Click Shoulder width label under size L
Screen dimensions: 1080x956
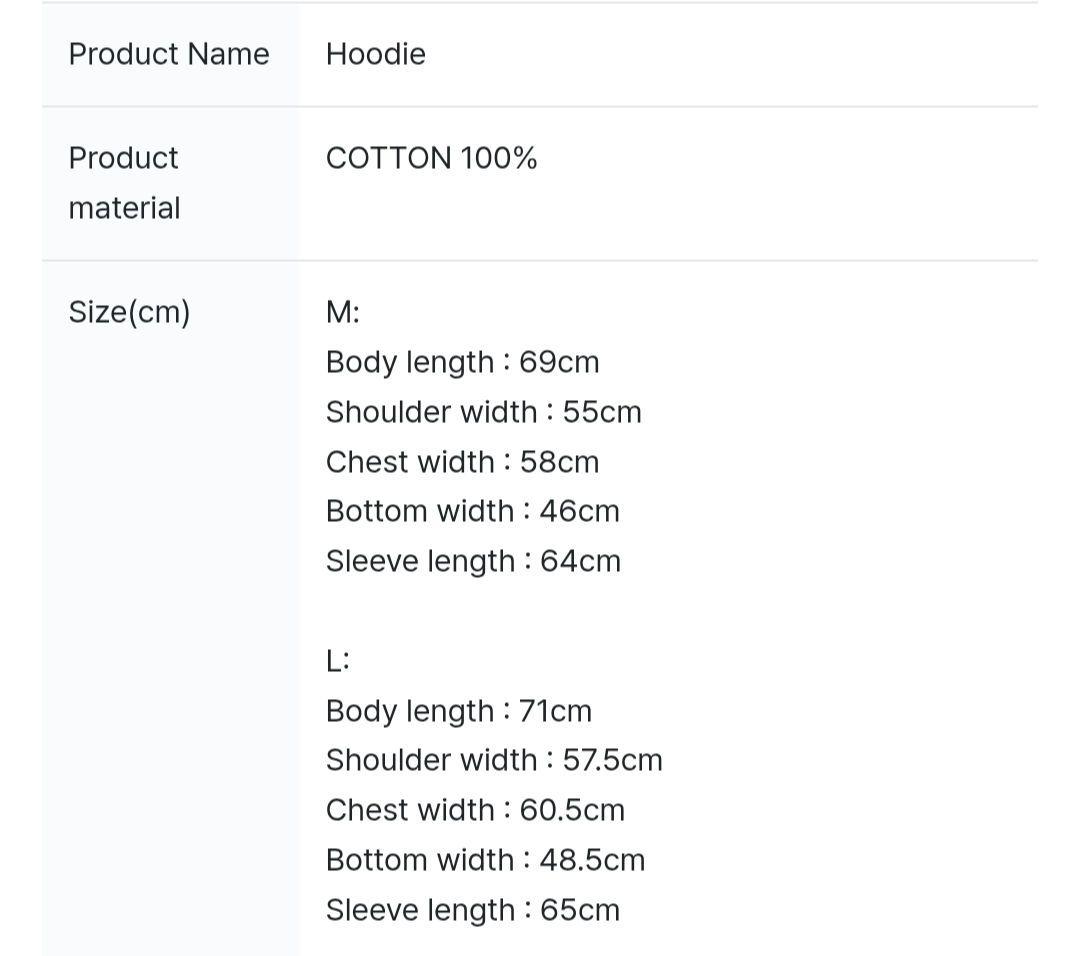pos(431,760)
